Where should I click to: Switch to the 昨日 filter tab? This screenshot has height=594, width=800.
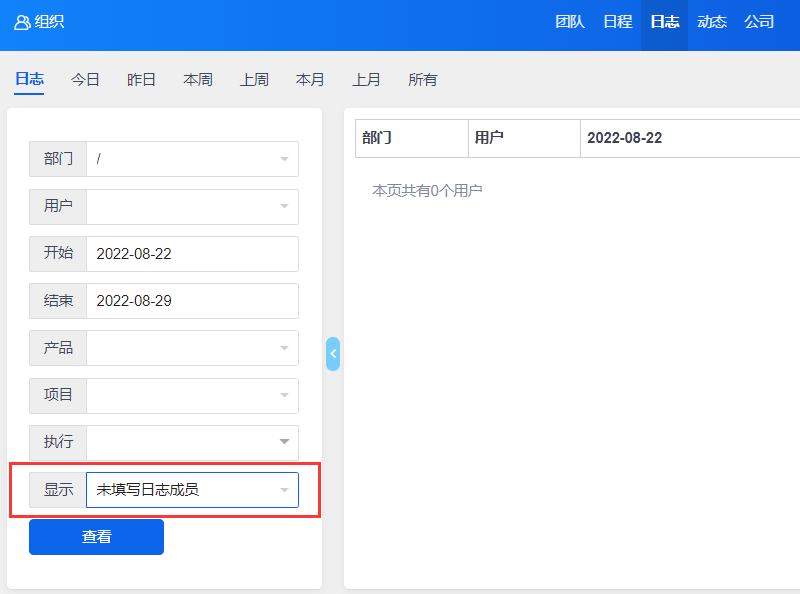coord(141,80)
